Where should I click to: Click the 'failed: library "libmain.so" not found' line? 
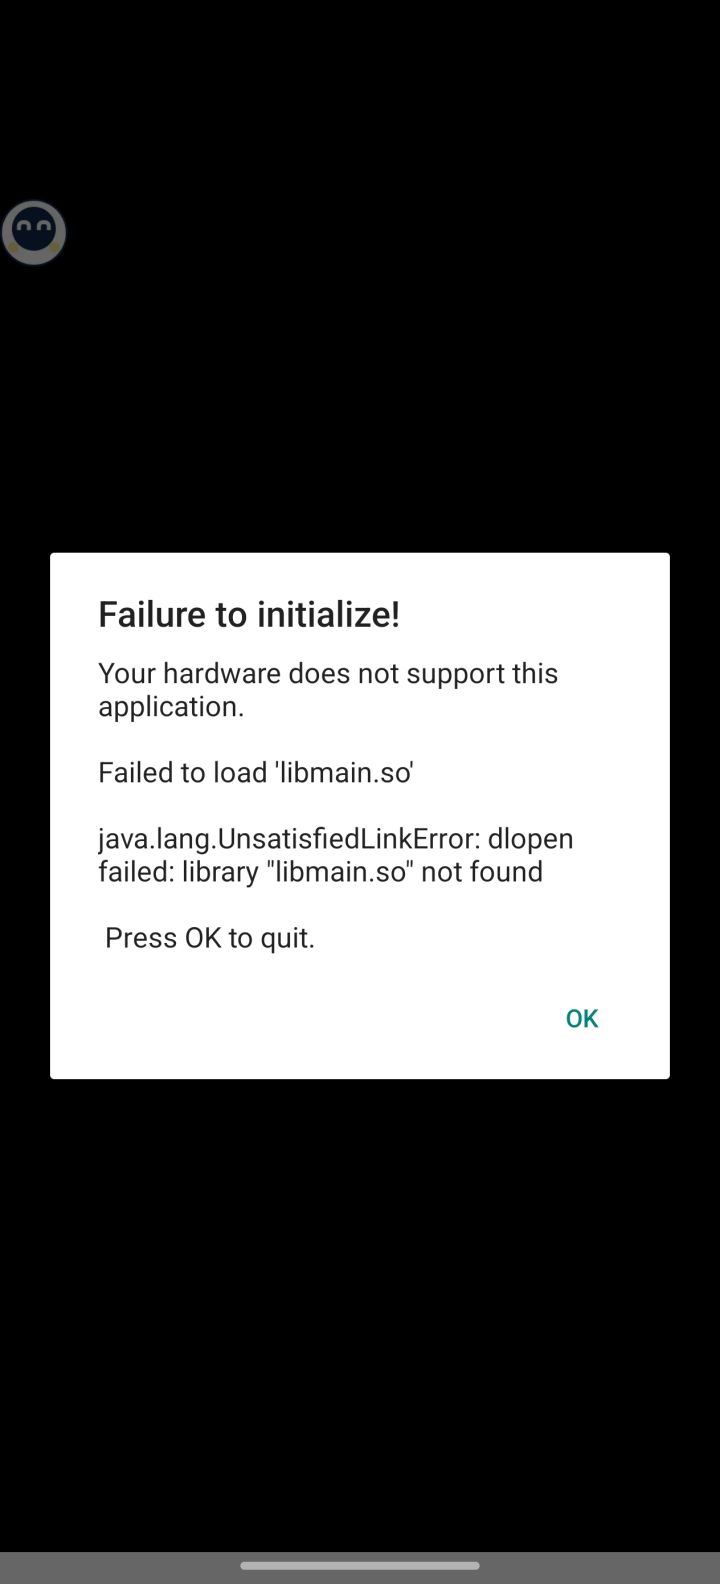320,871
